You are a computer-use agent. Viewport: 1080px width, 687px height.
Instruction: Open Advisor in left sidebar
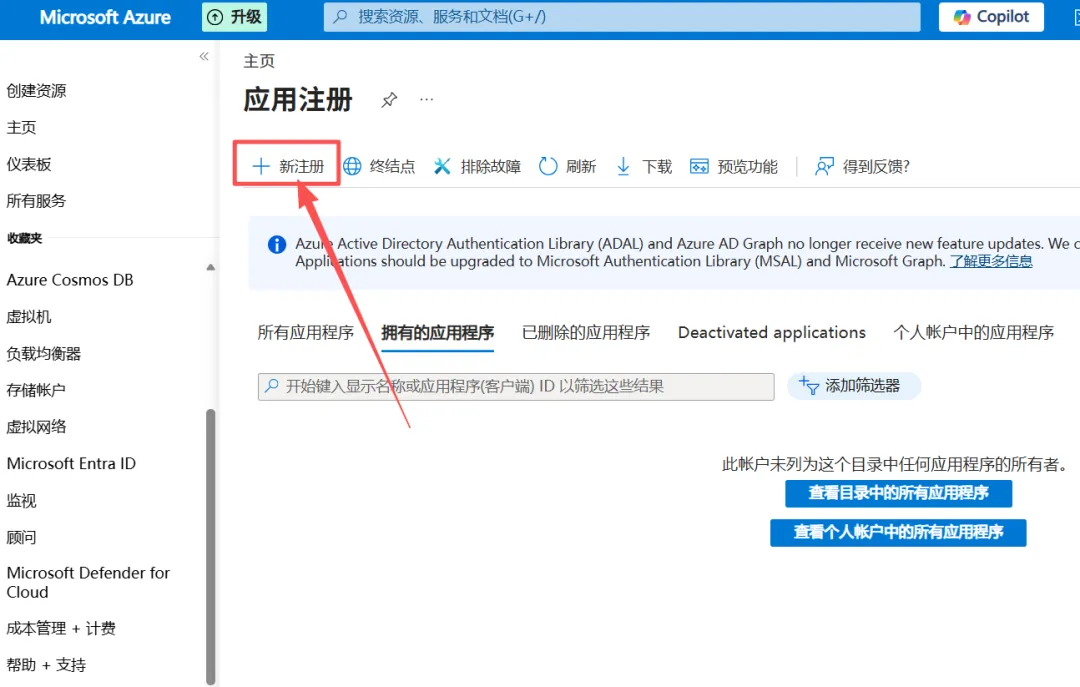tap(21, 537)
